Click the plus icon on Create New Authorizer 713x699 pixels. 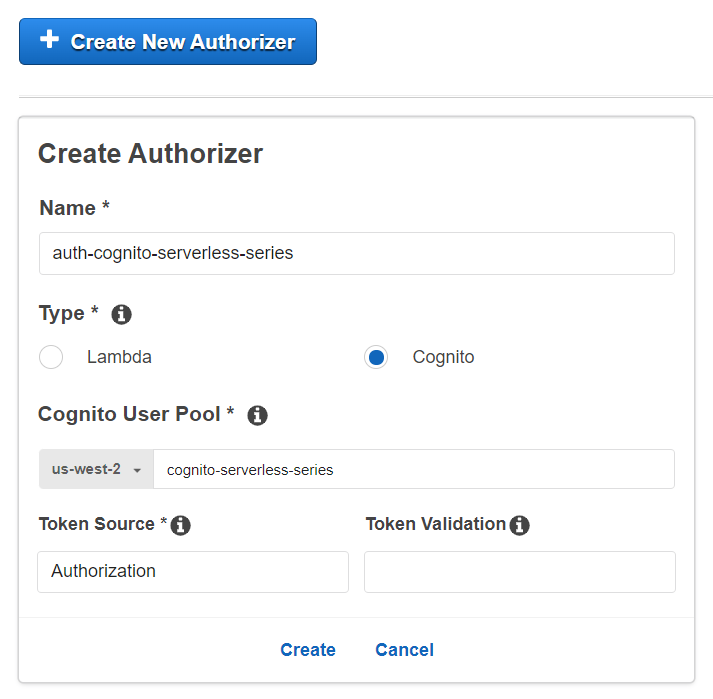click(48, 40)
